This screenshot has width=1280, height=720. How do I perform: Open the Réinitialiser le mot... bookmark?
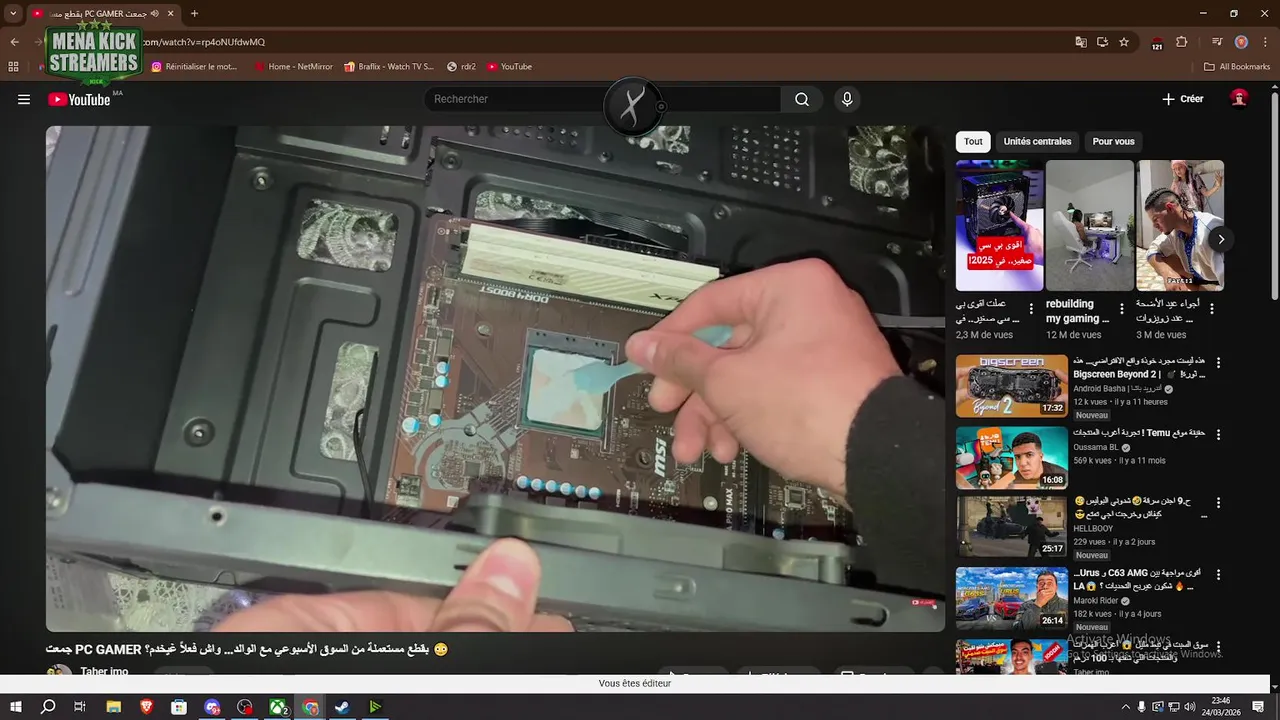tap(195, 67)
